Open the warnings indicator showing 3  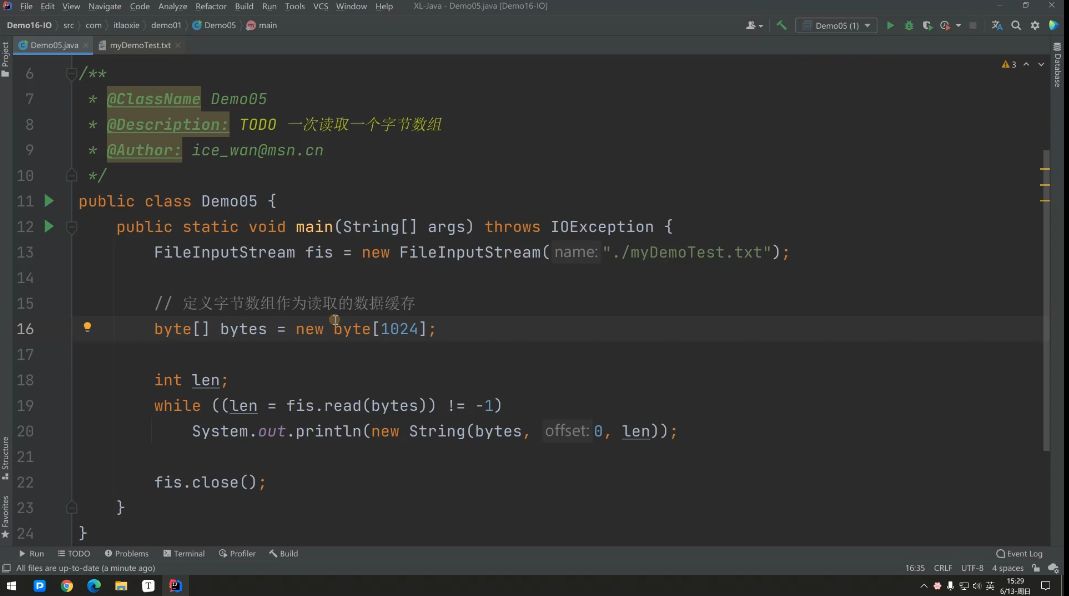(x=1009, y=64)
